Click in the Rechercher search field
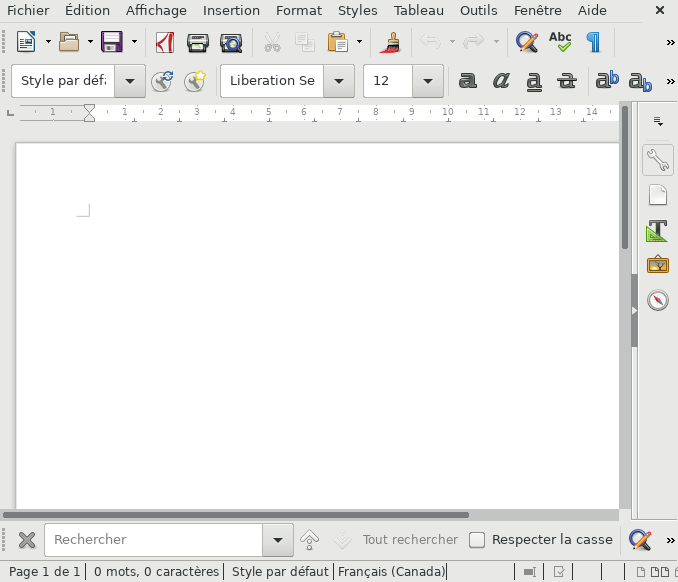678x582 pixels. tap(153, 540)
